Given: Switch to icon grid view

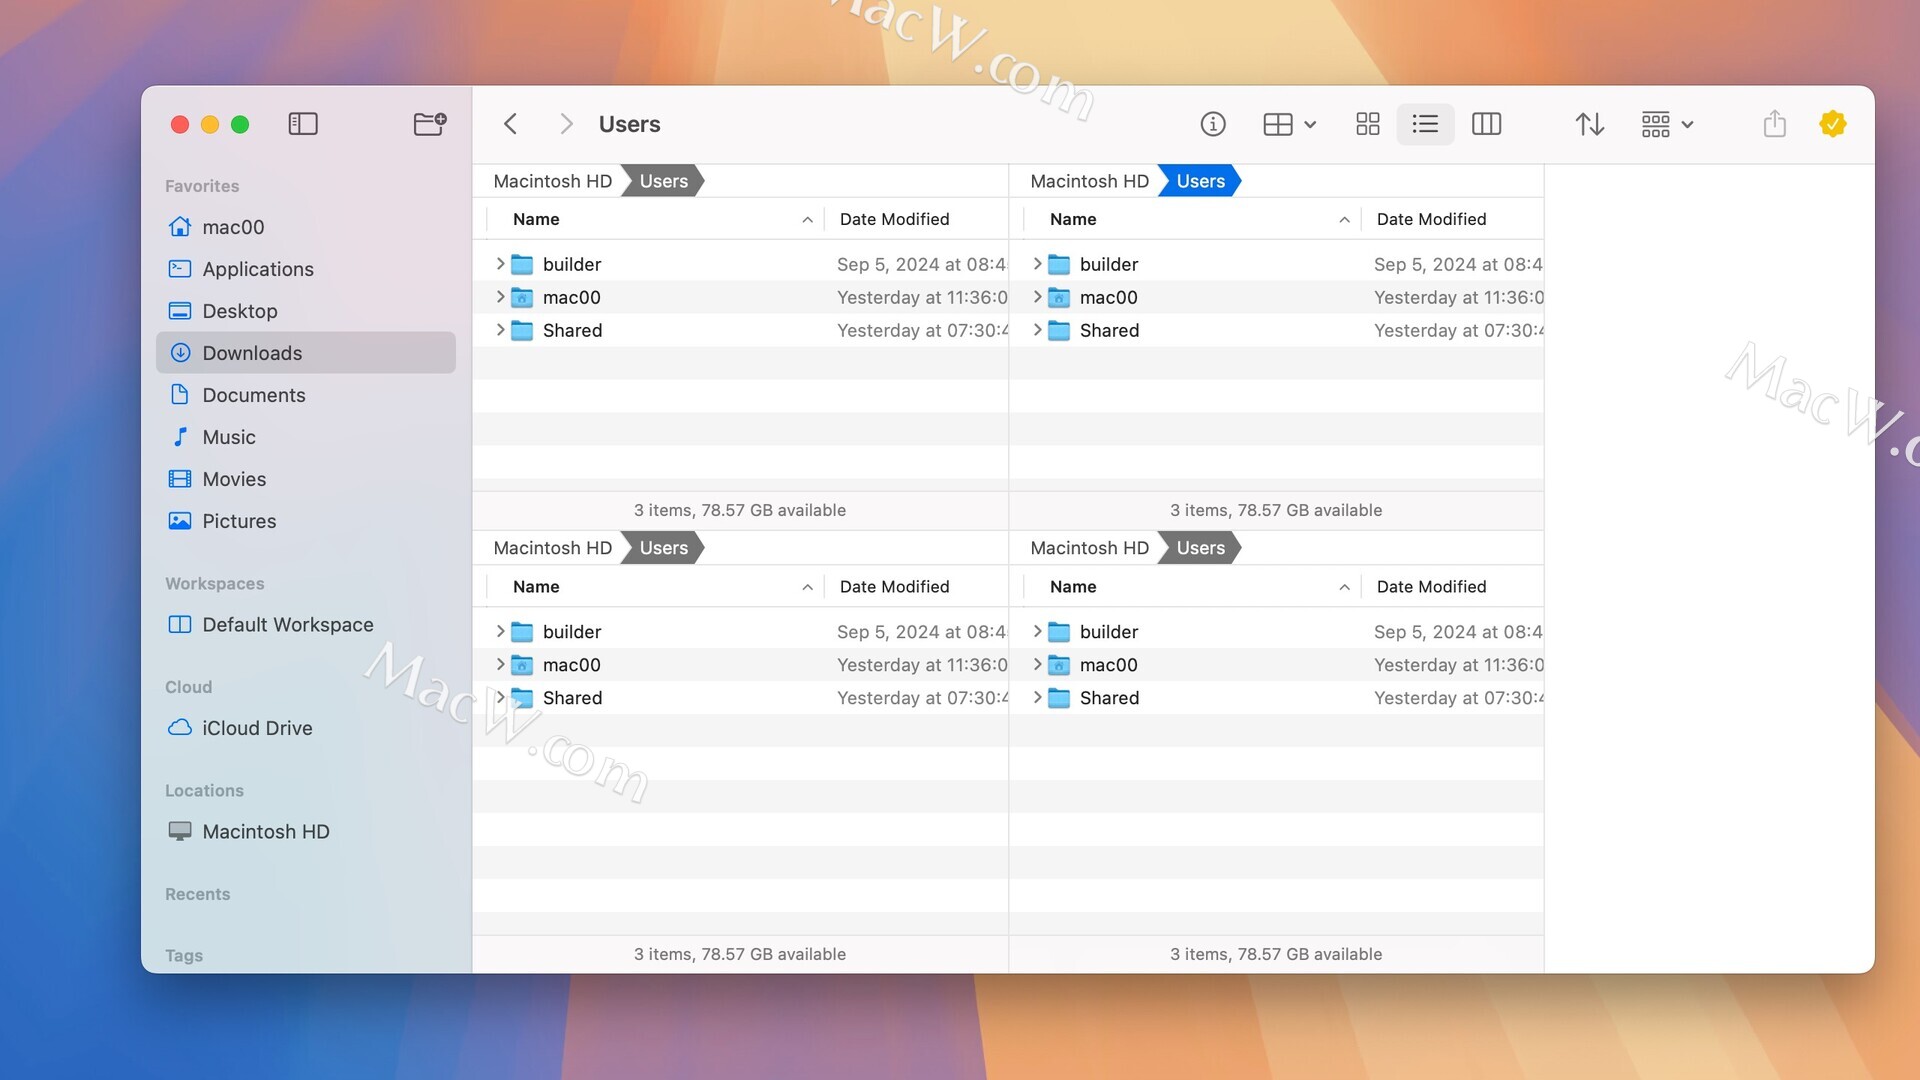Looking at the screenshot, I should 1367,124.
